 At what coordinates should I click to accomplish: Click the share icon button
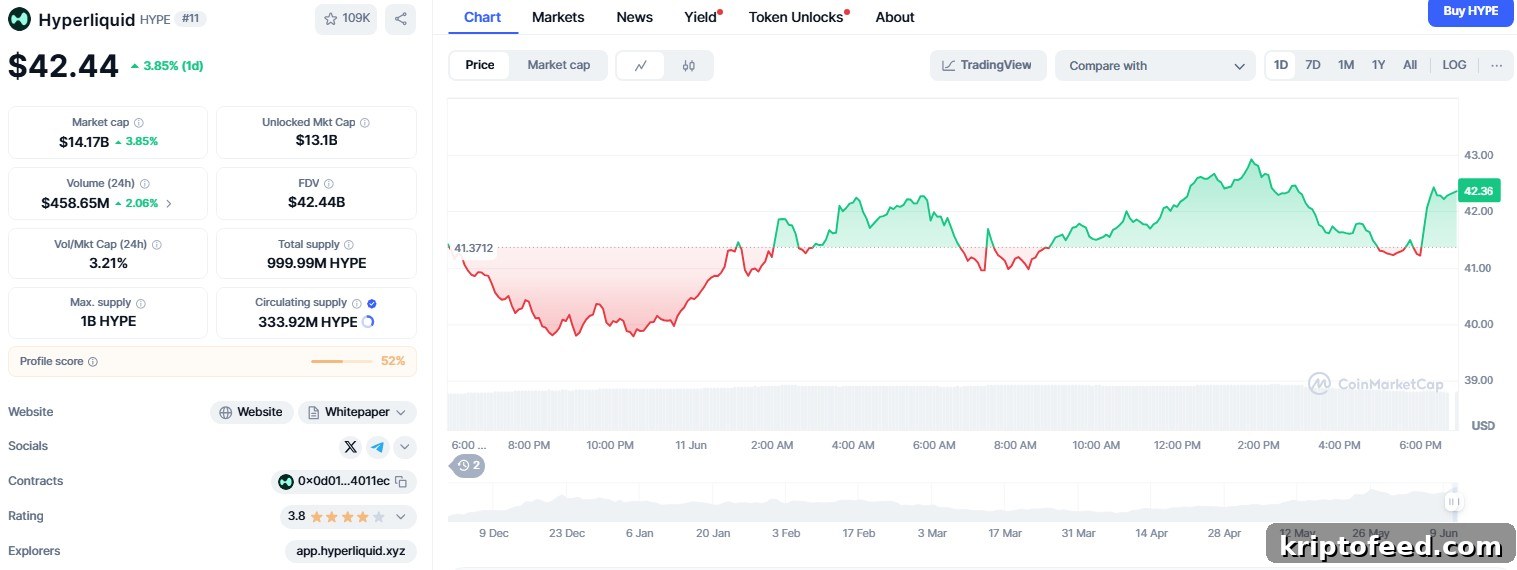click(x=400, y=19)
